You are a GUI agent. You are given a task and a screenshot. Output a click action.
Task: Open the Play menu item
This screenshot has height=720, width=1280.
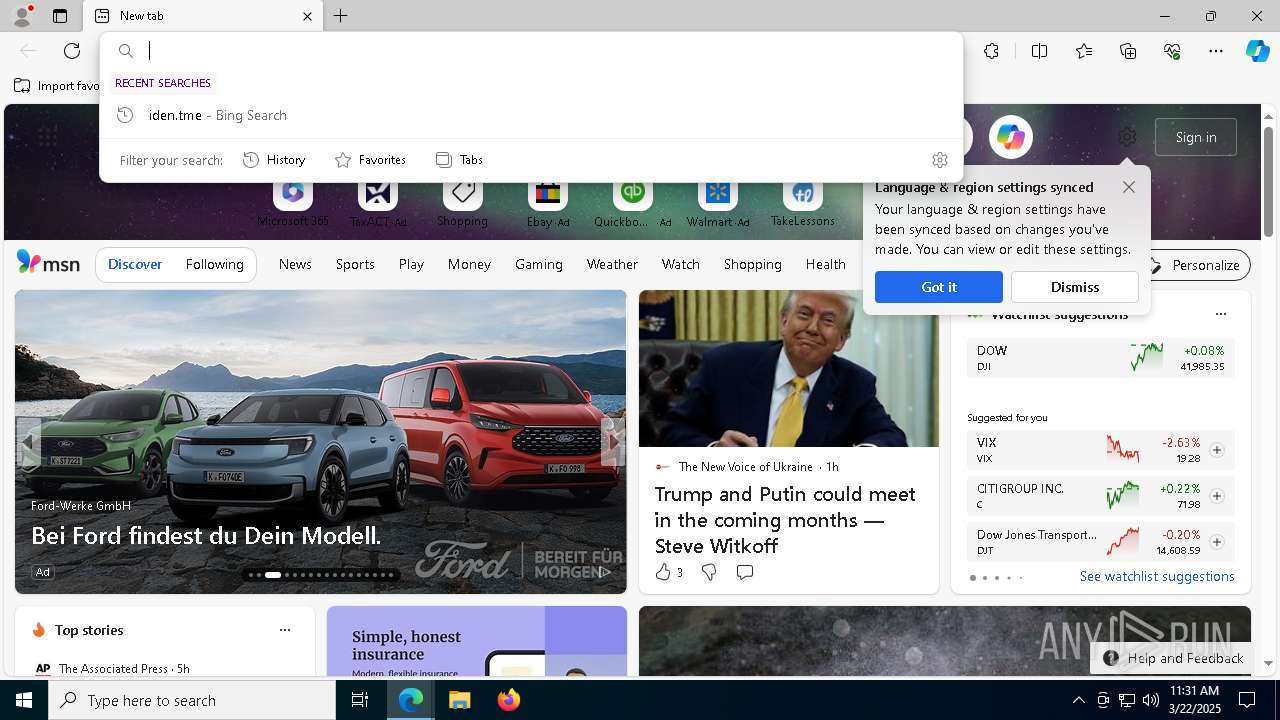click(411, 264)
